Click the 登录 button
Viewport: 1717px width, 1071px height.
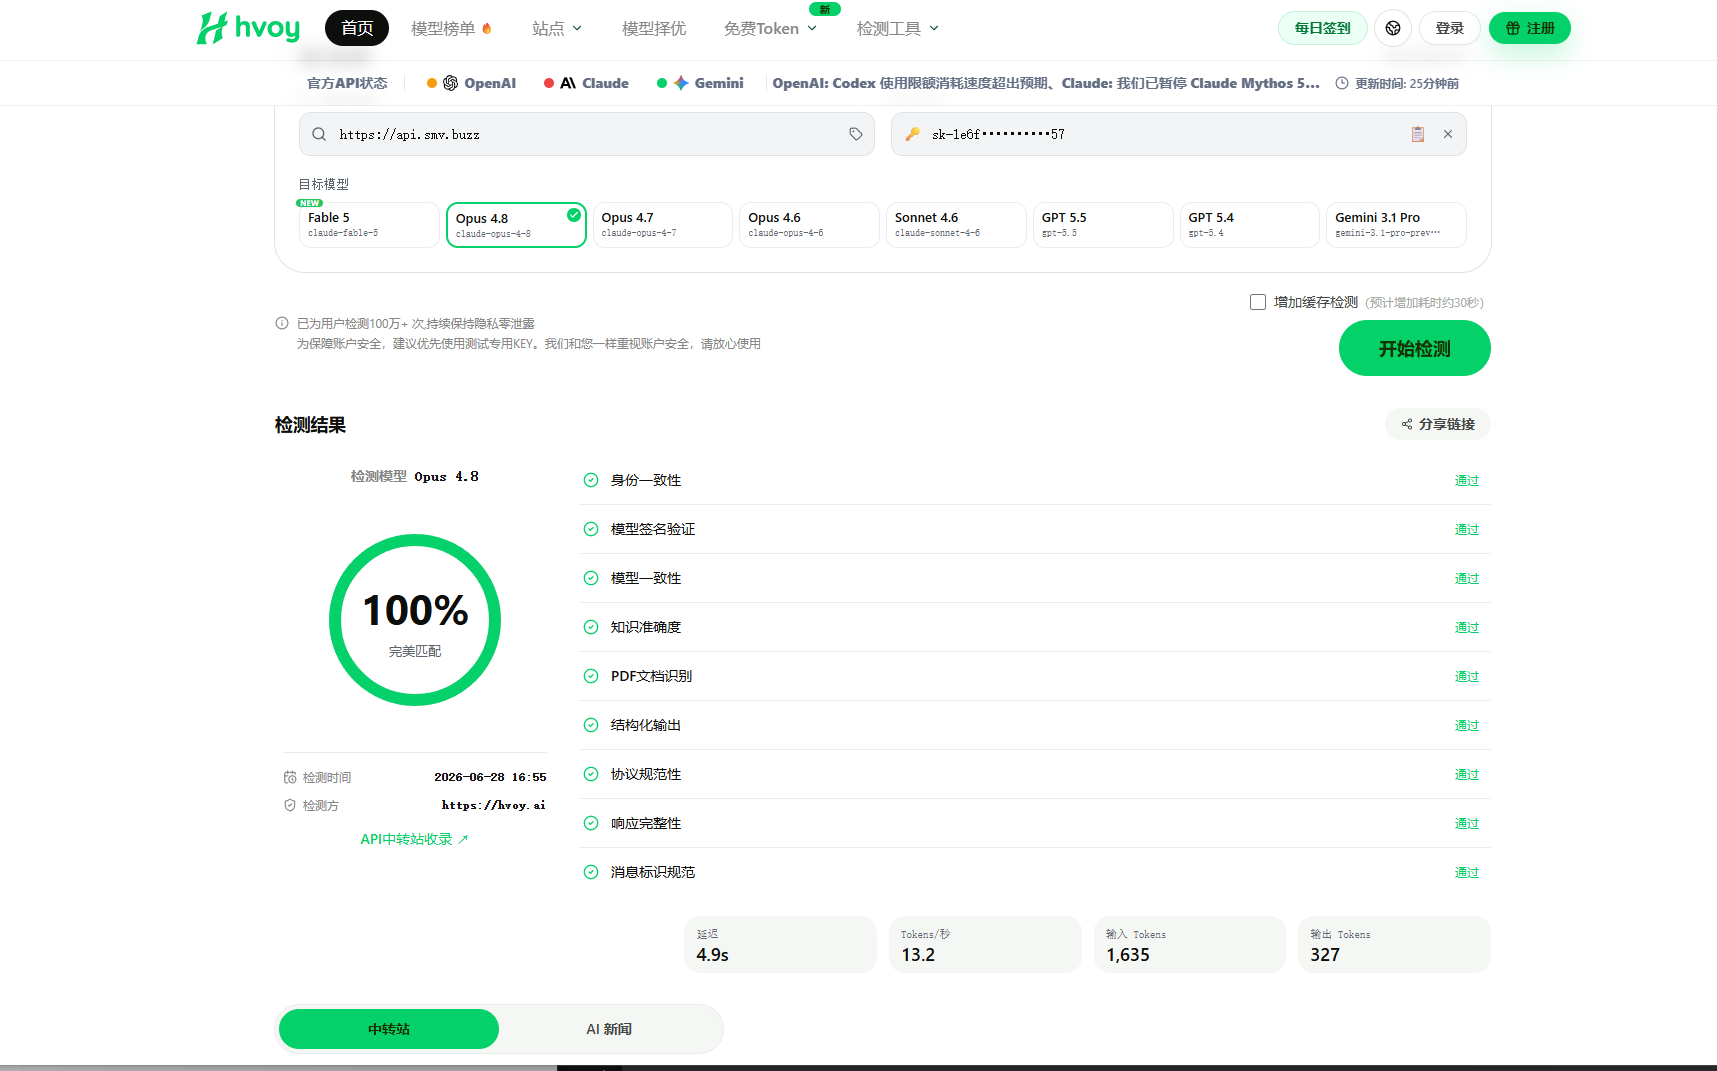pyautogui.click(x=1449, y=28)
